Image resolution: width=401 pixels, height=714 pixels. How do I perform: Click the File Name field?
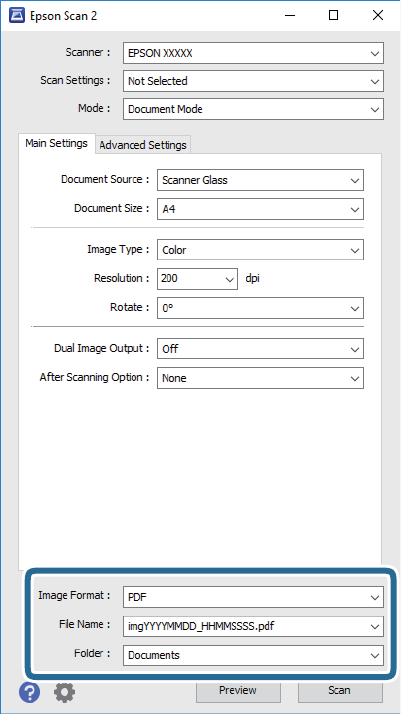coord(254,627)
